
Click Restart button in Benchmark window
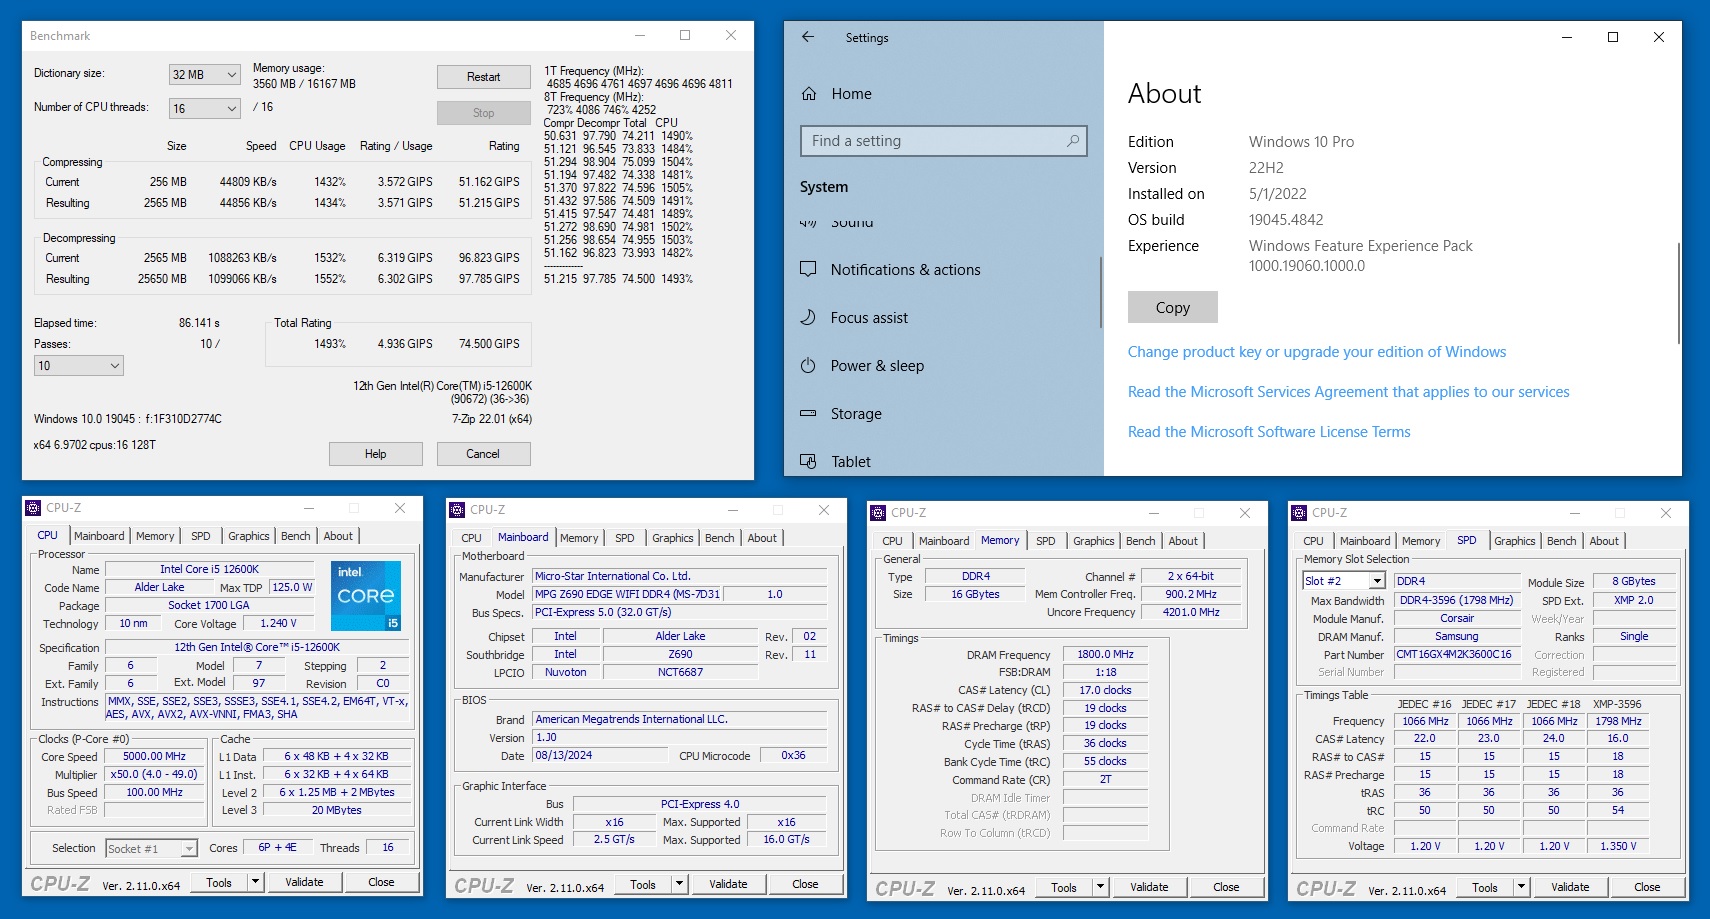point(484,77)
